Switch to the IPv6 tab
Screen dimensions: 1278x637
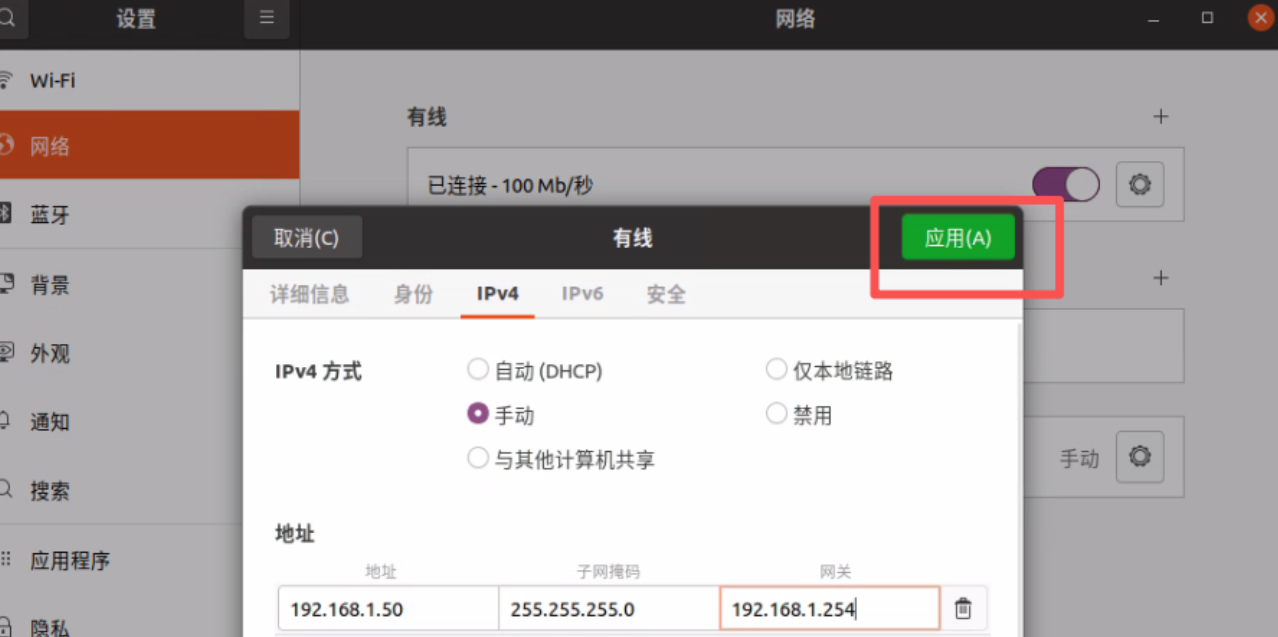[x=582, y=294]
